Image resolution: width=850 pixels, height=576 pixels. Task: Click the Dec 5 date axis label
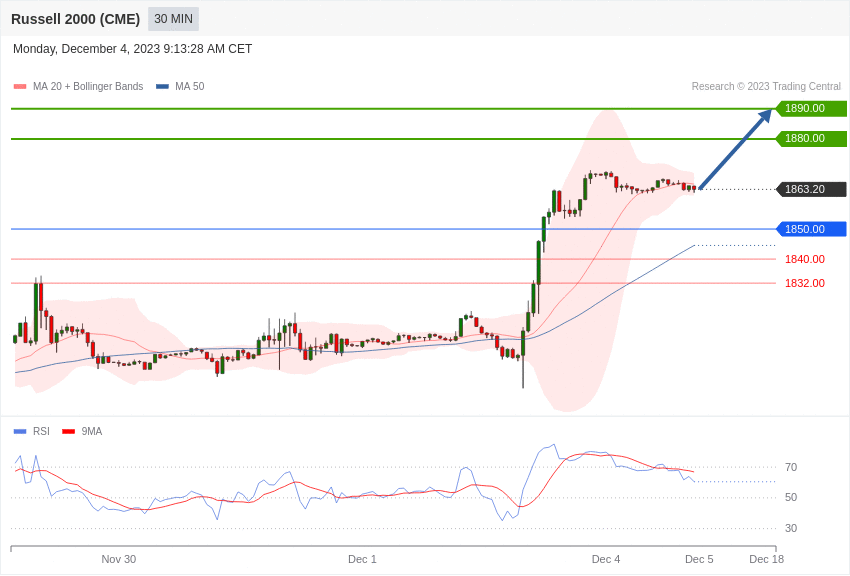point(699,559)
